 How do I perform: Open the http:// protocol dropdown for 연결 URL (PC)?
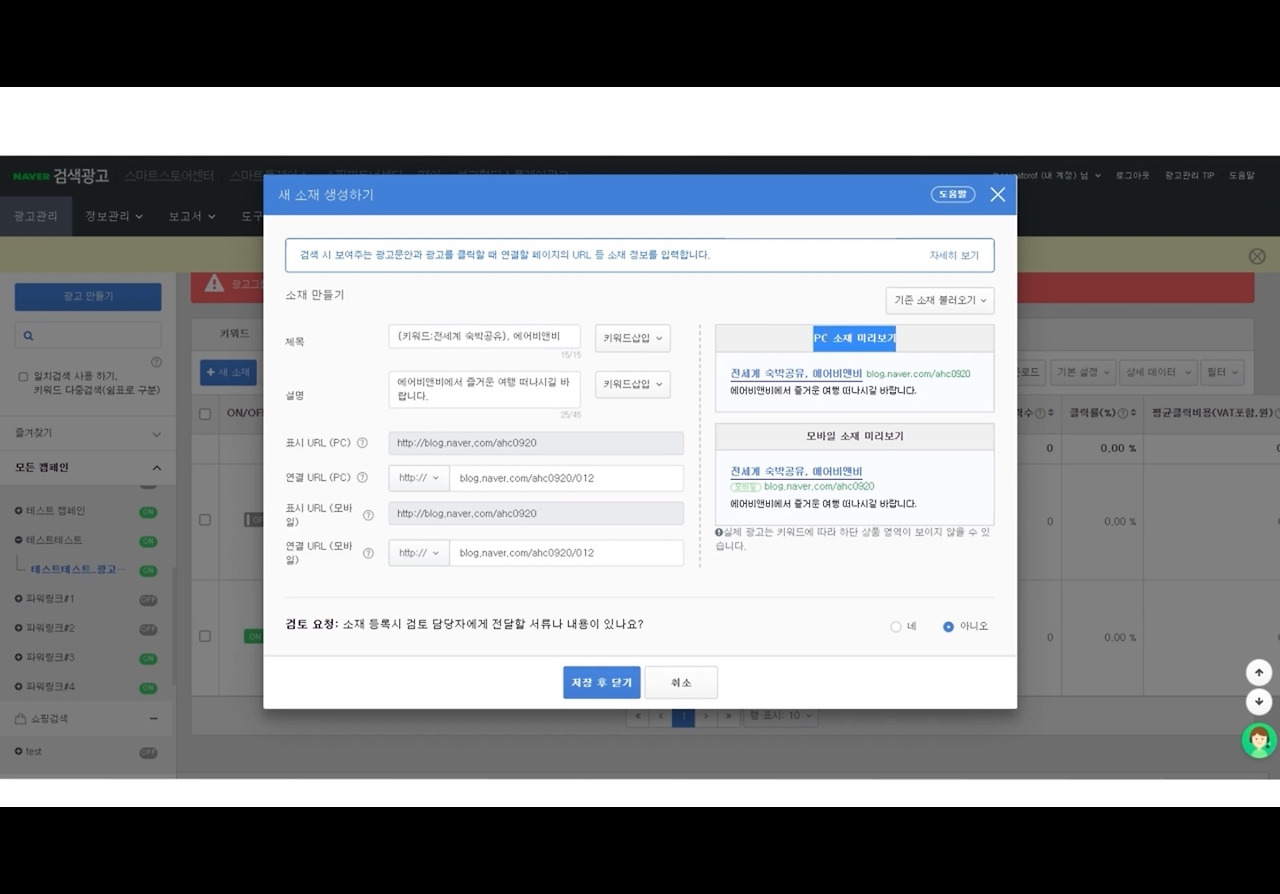419,478
